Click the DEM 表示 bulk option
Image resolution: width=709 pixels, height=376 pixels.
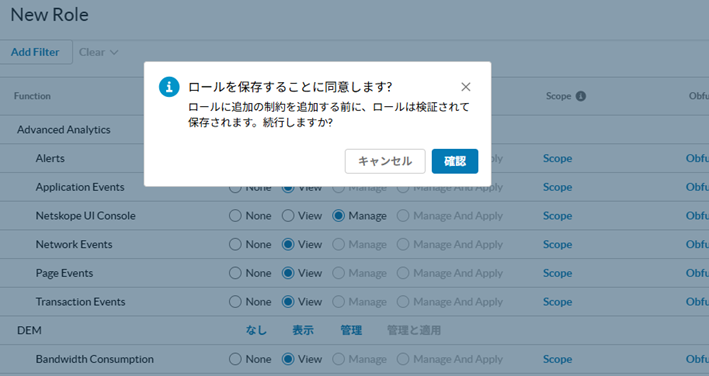tap(303, 330)
